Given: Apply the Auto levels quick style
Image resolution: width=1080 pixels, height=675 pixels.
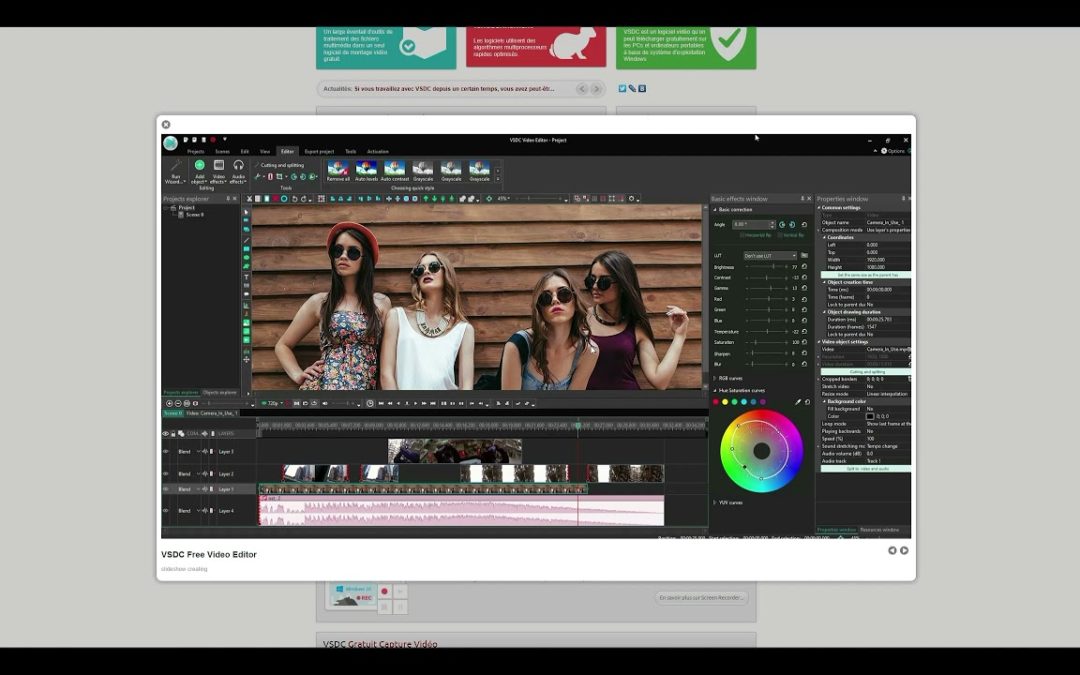Looking at the screenshot, I should tap(366, 171).
